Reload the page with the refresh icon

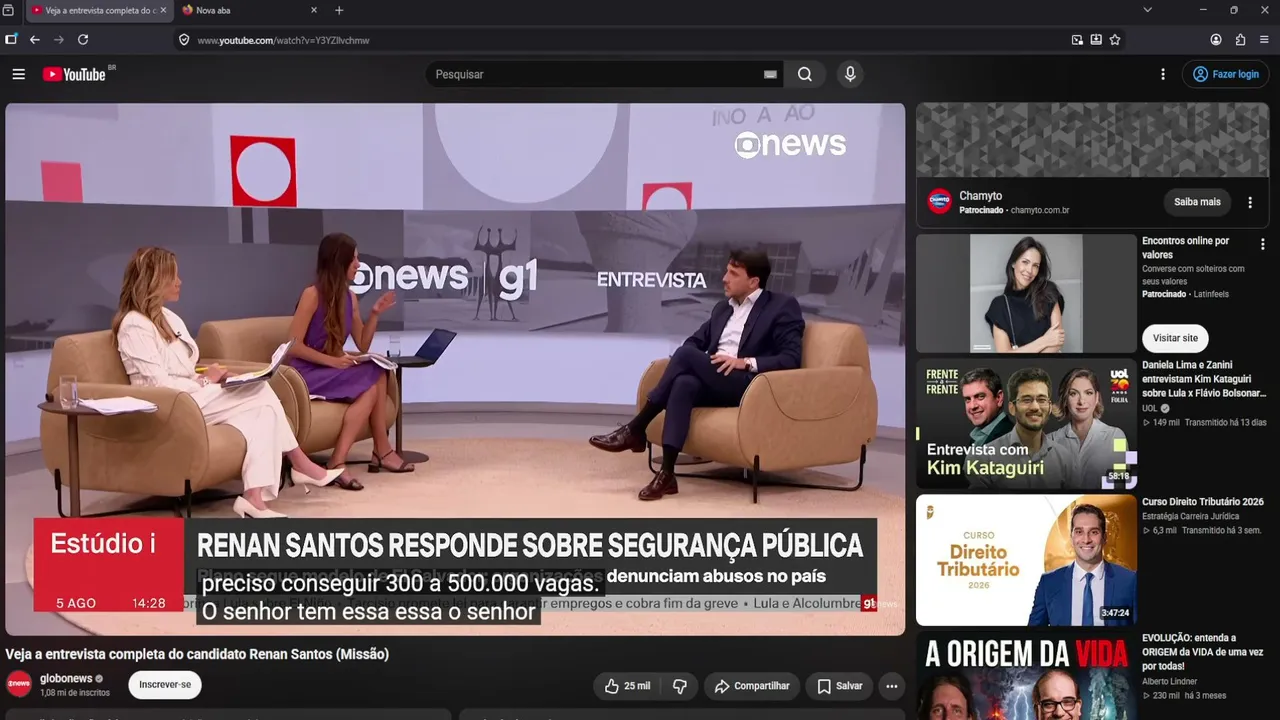pyautogui.click(x=83, y=40)
